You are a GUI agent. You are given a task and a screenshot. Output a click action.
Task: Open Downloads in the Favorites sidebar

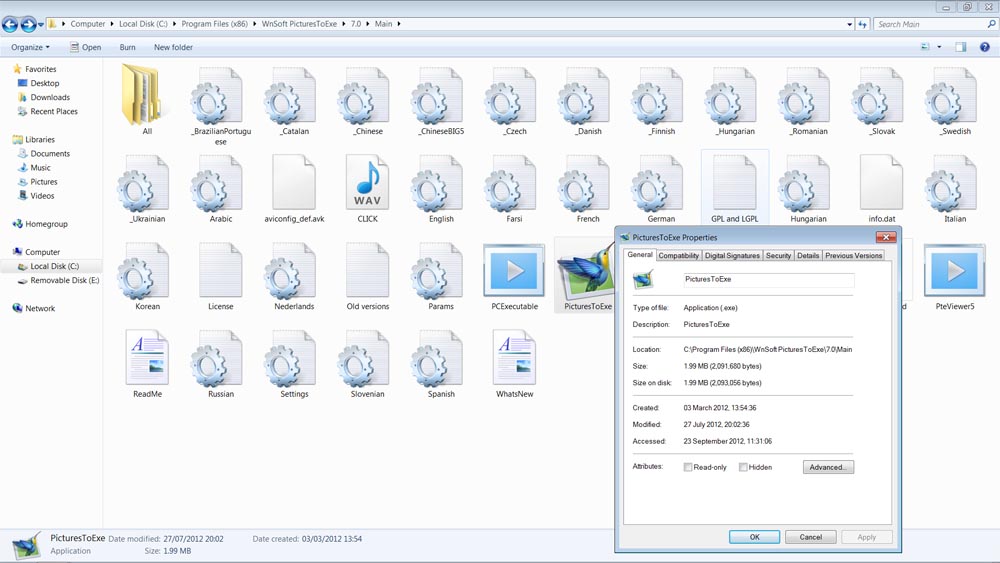click(x=50, y=98)
